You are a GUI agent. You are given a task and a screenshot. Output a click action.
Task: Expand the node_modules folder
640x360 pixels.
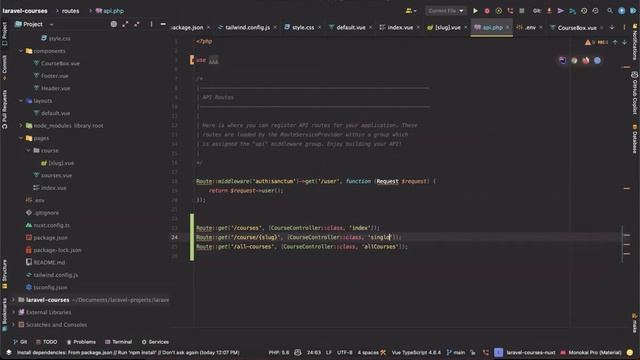tap(21, 126)
